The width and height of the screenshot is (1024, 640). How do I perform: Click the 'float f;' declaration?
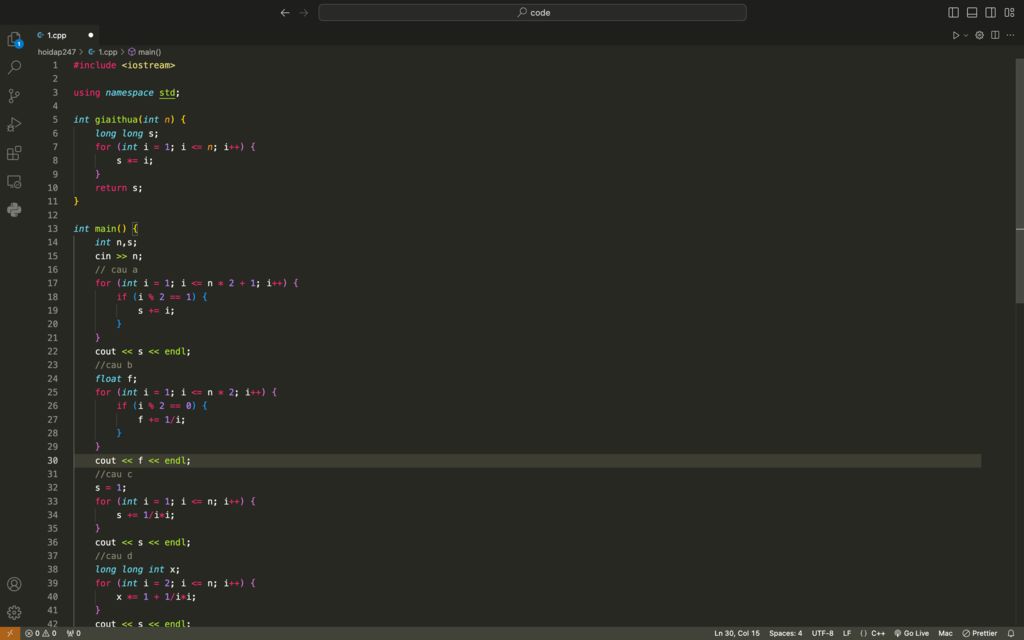pos(116,379)
